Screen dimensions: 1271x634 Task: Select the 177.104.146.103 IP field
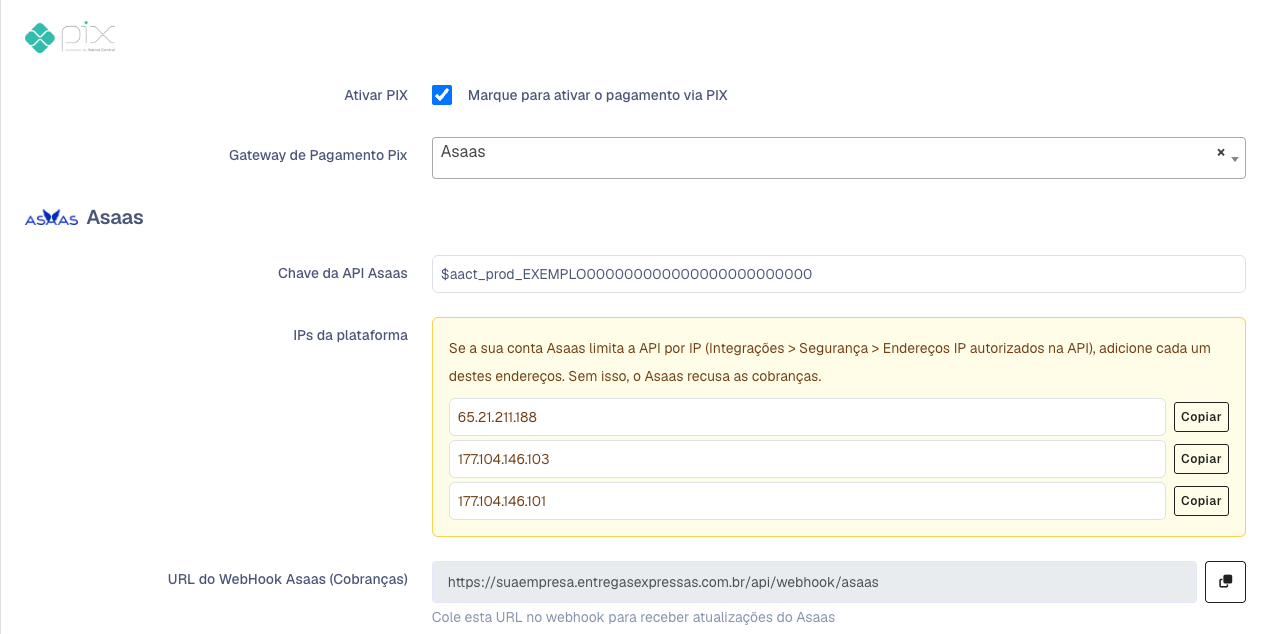pos(807,459)
